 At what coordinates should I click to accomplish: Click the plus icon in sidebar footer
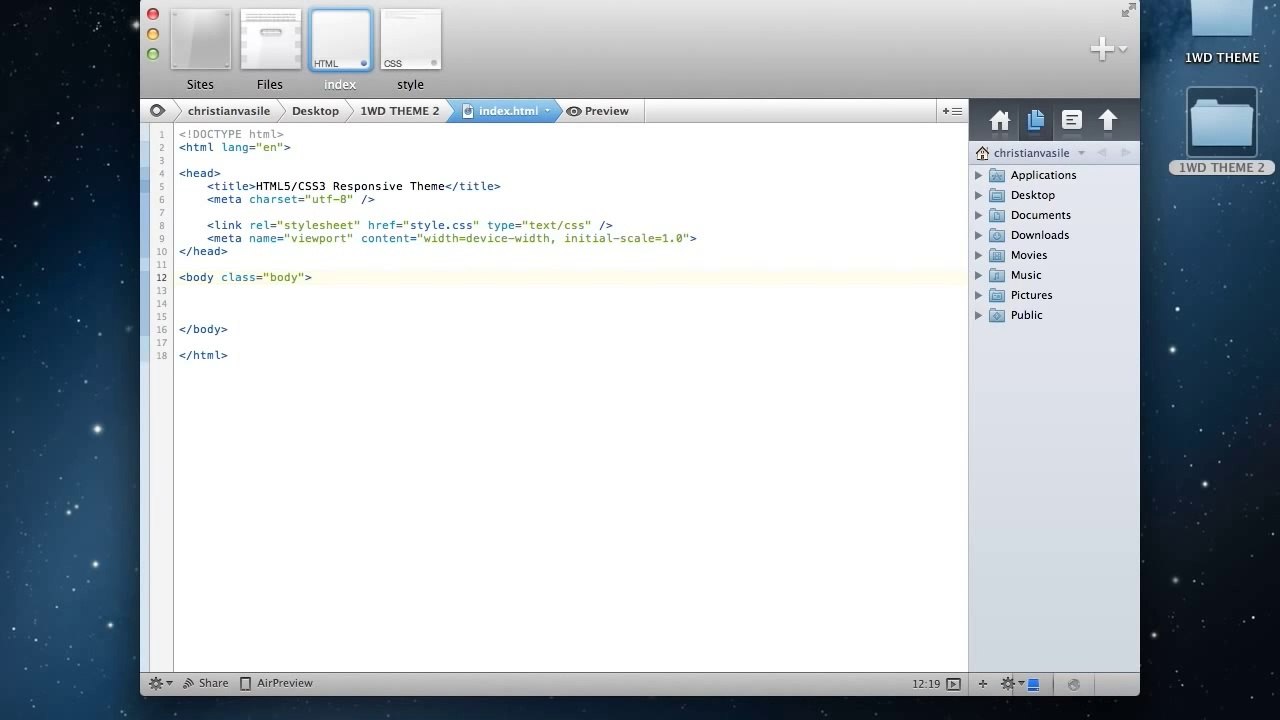click(x=983, y=684)
